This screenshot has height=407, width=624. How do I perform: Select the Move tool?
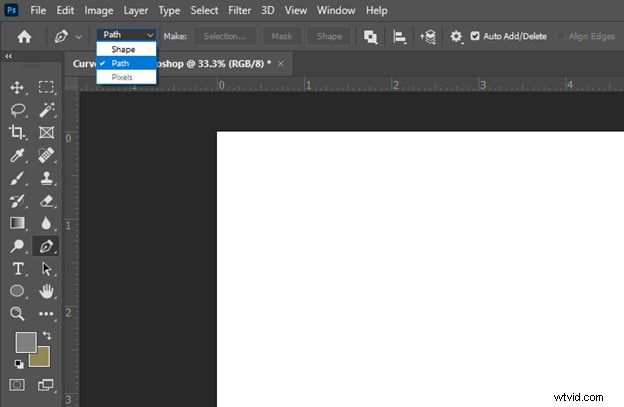[x=17, y=88]
